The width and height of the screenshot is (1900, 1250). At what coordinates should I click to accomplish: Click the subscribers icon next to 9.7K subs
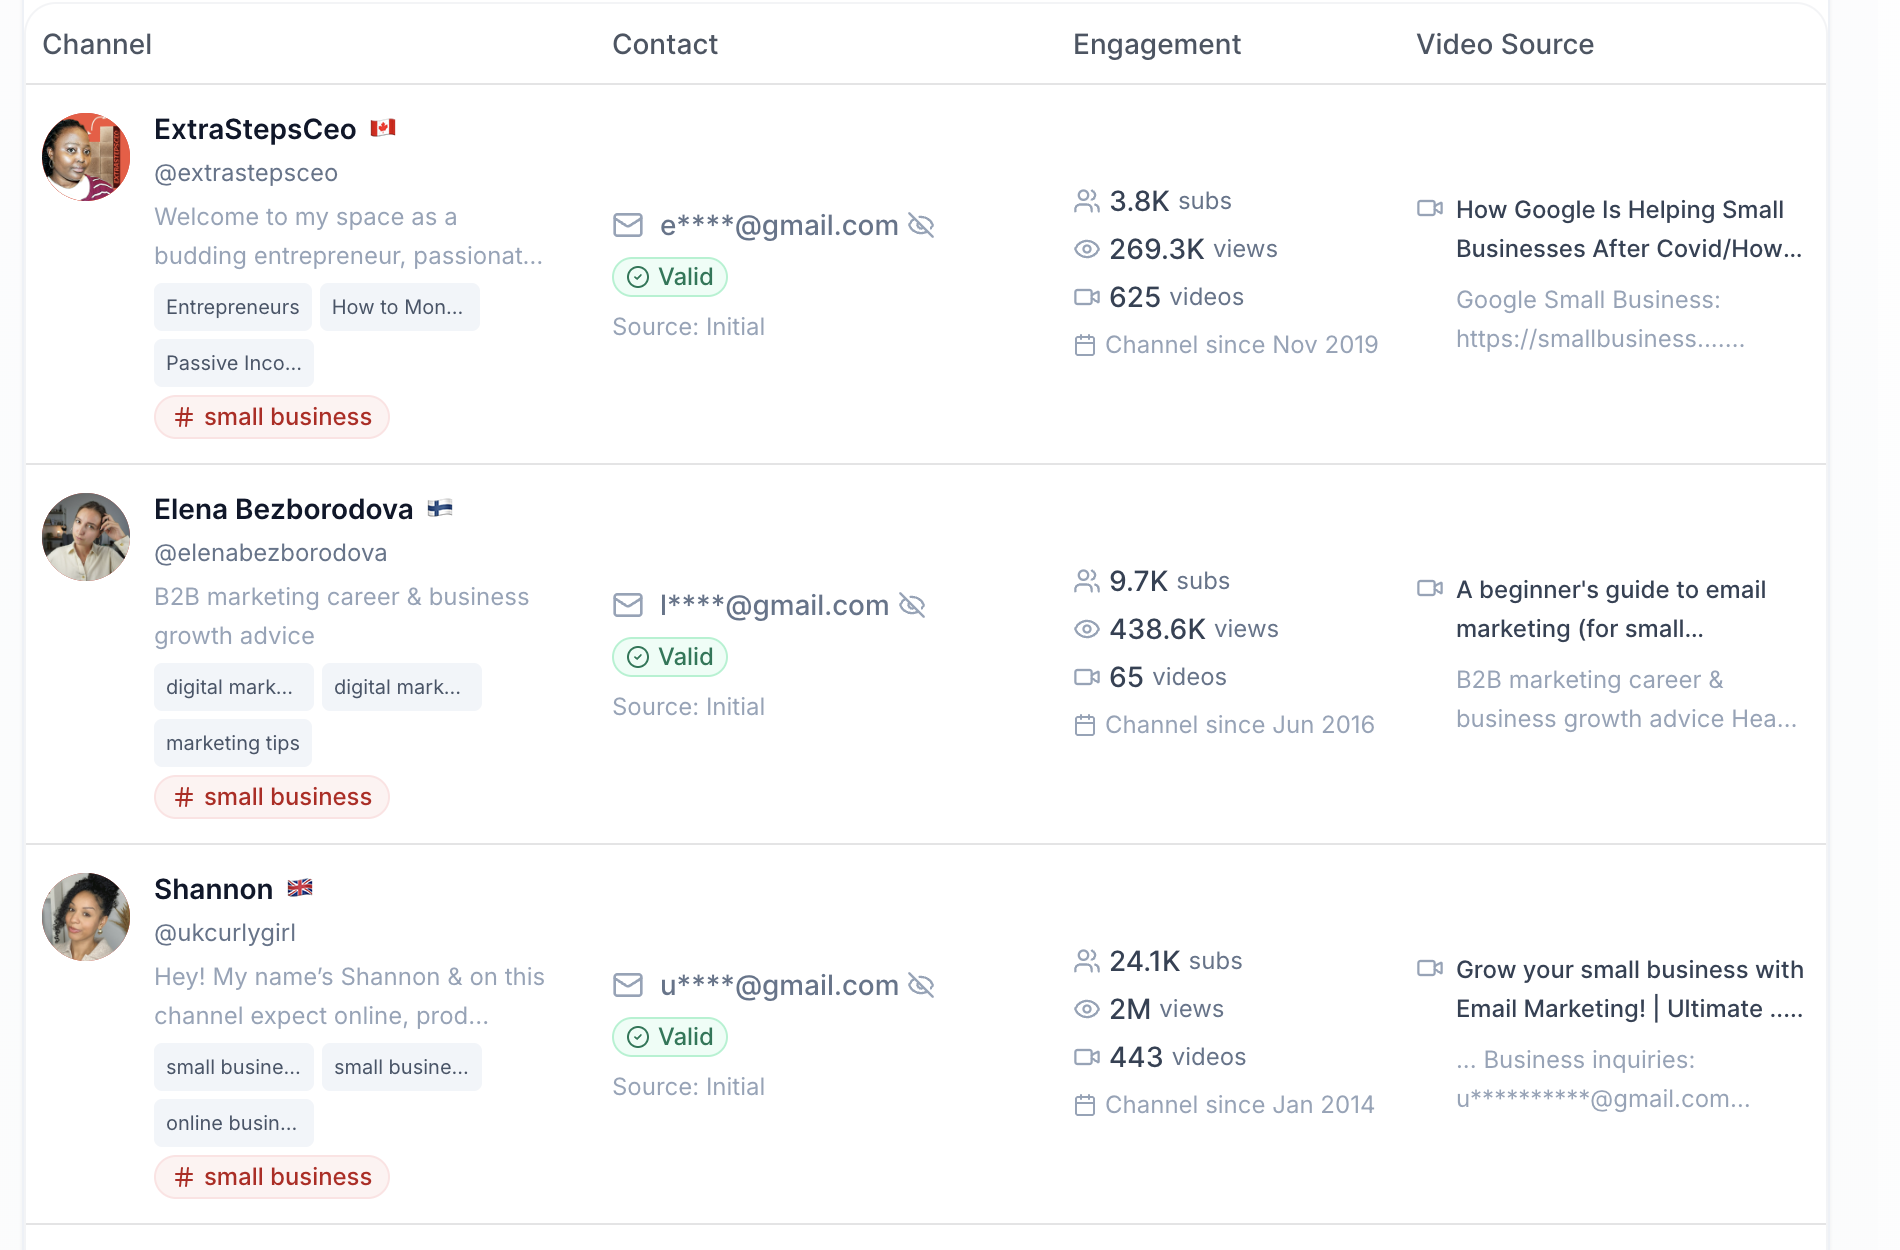(1086, 580)
